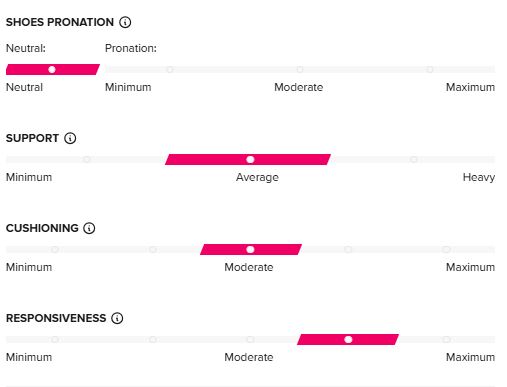
Task: Select the Moderate pronation slider dot
Action: (x=300, y=69)
